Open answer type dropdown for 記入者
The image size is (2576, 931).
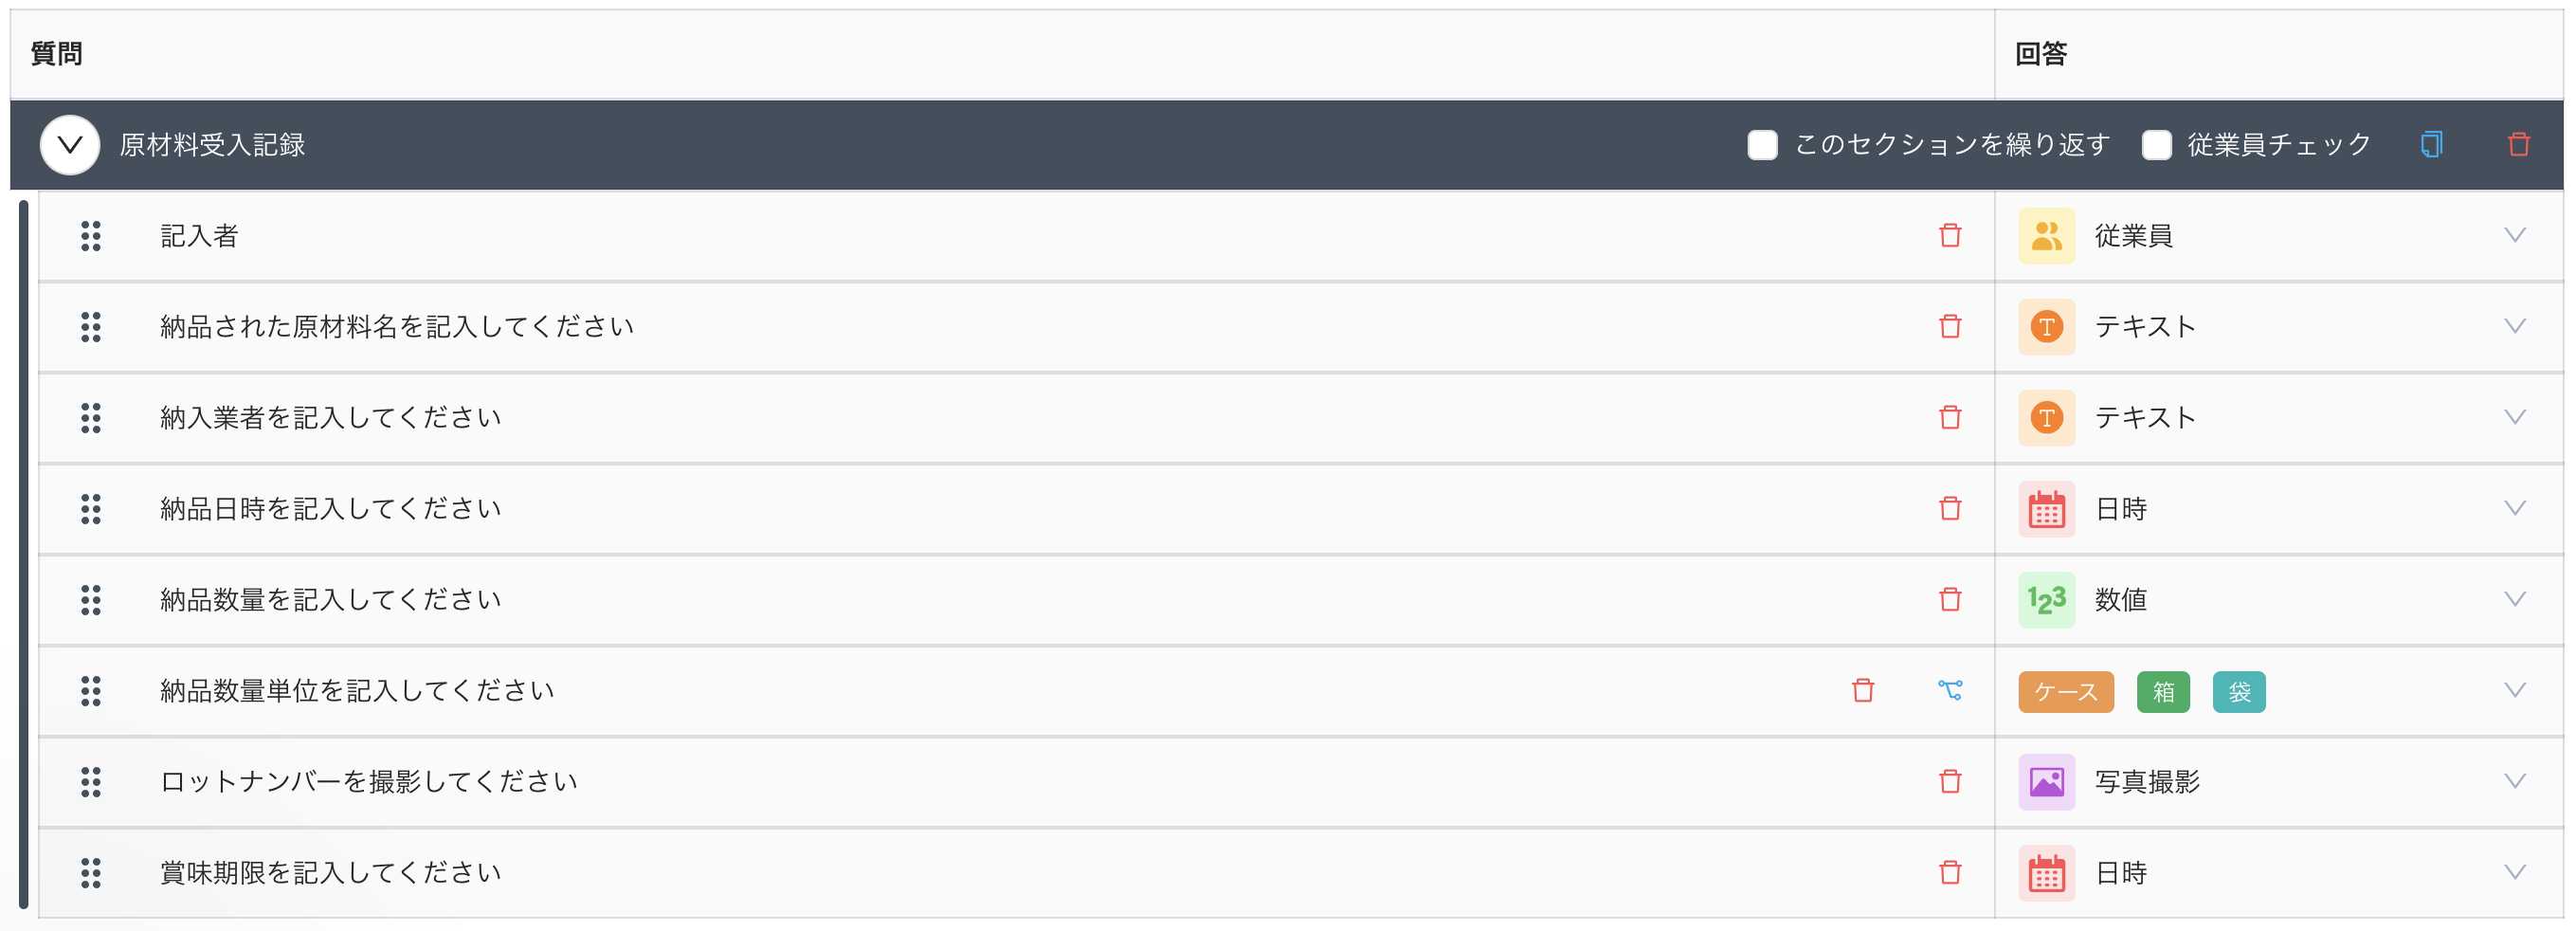[x=2514, y=236]
